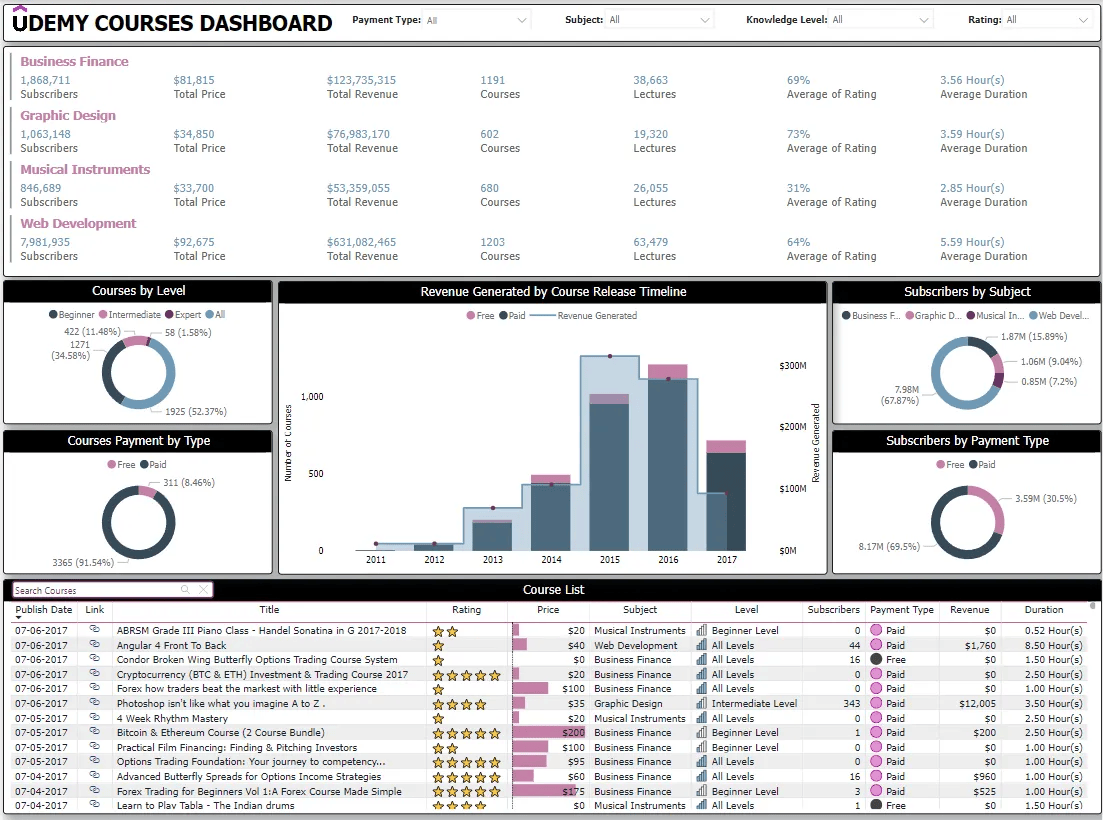1103x820 pixels.
Task: Open link icon for Condor Broken Wing Butterfly course
Action: 94,659
